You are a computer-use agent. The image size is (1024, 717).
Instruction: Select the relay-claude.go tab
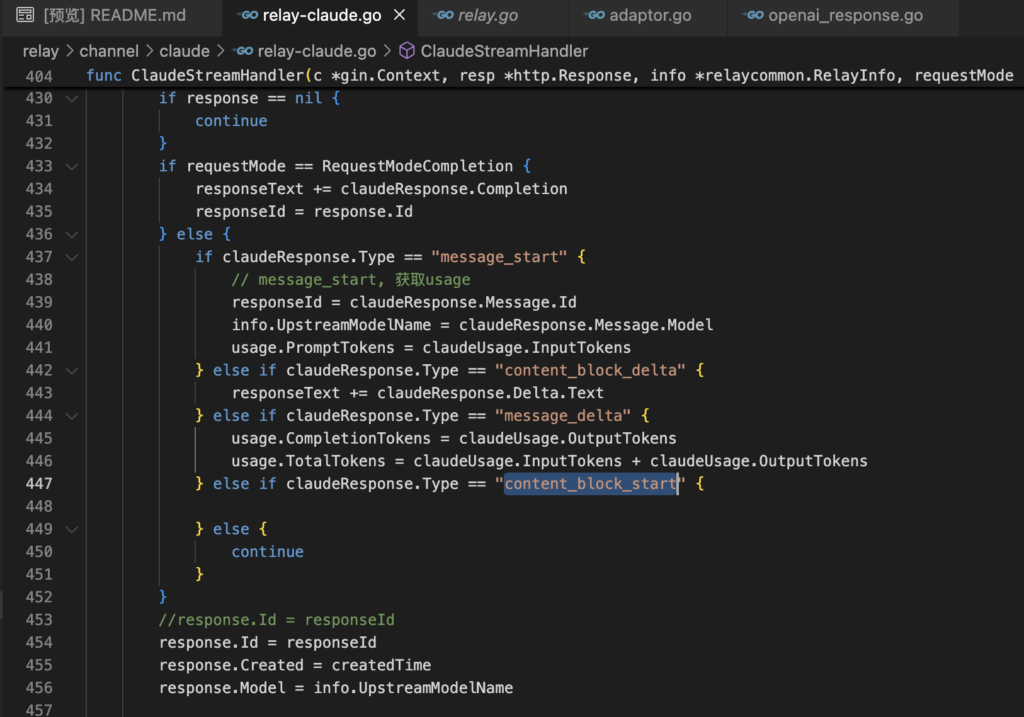321,15
